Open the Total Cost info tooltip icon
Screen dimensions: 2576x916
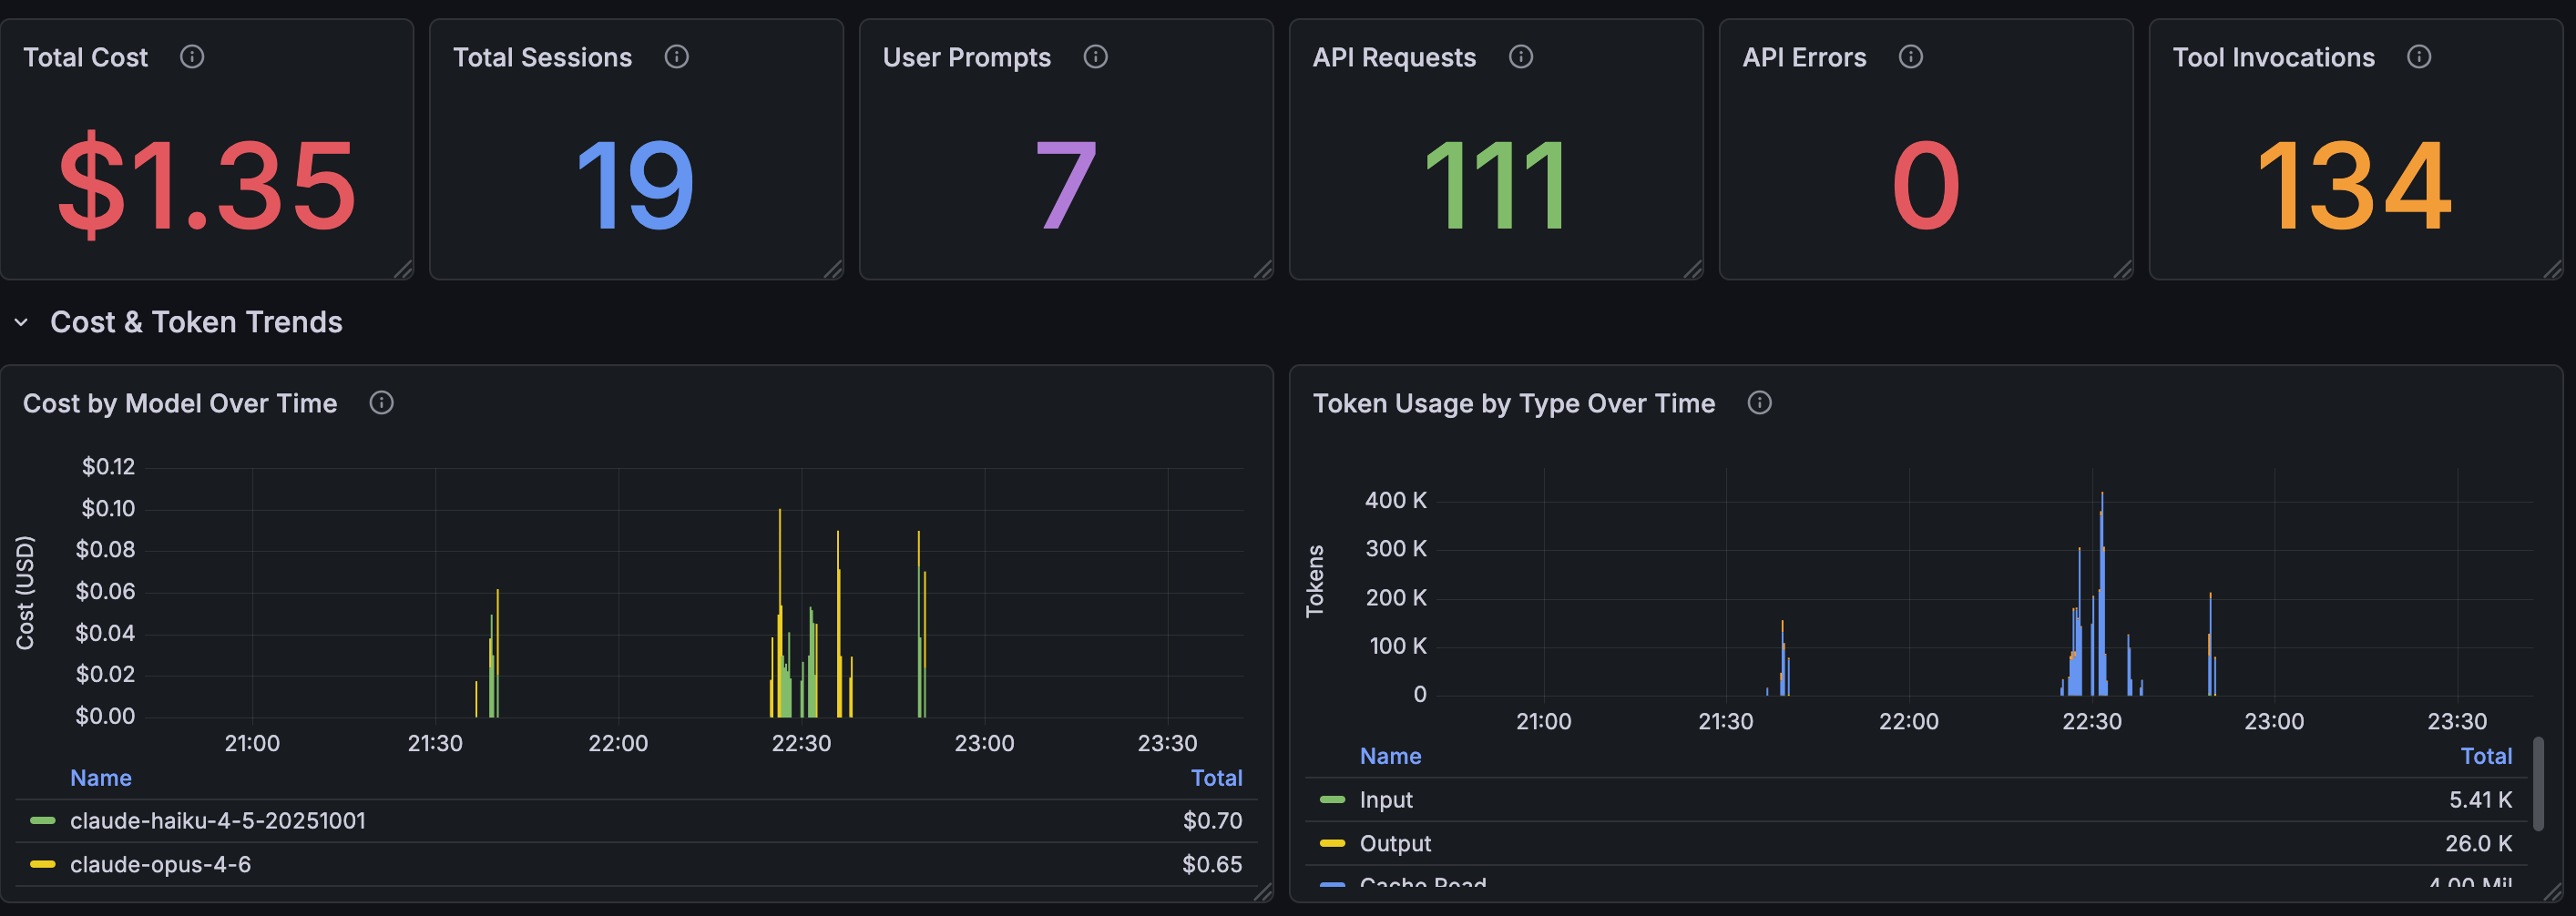coord(192,57)
